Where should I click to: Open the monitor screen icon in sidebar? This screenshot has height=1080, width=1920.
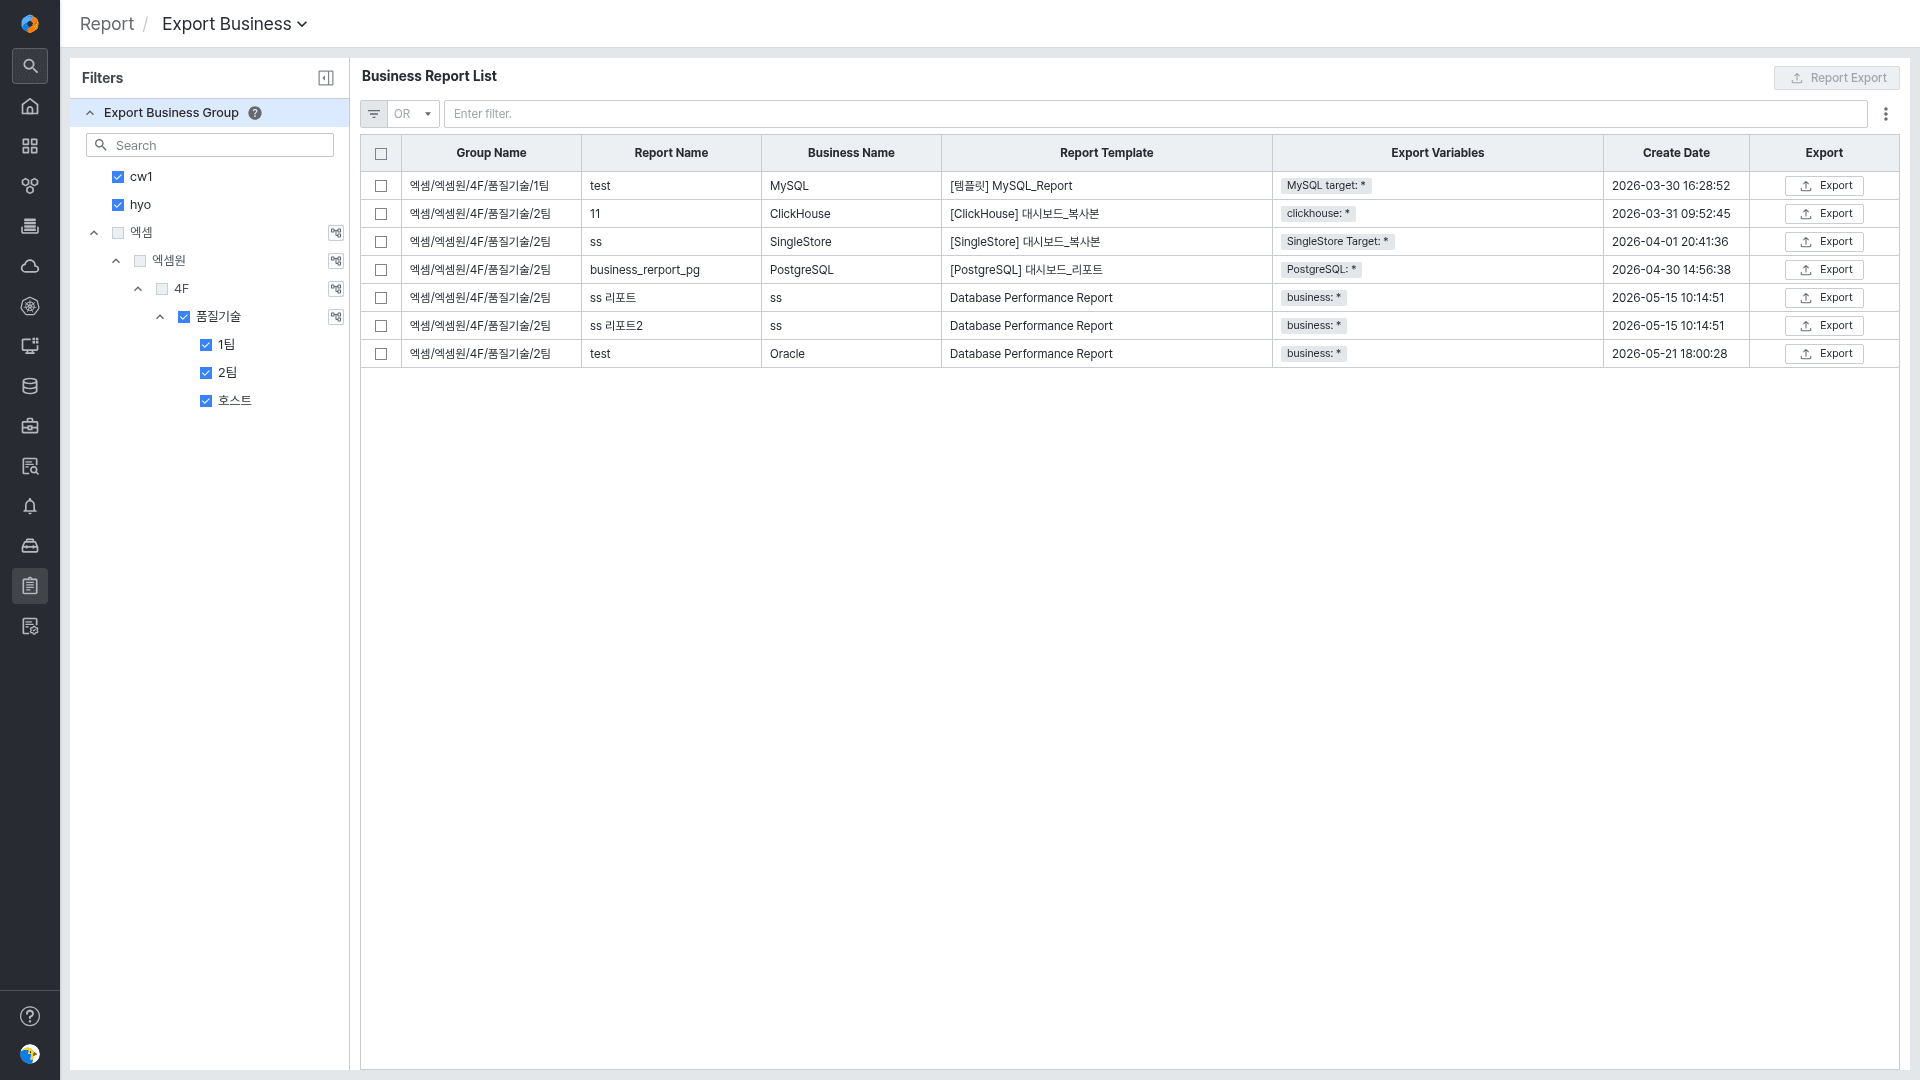[x=30, y=346]
